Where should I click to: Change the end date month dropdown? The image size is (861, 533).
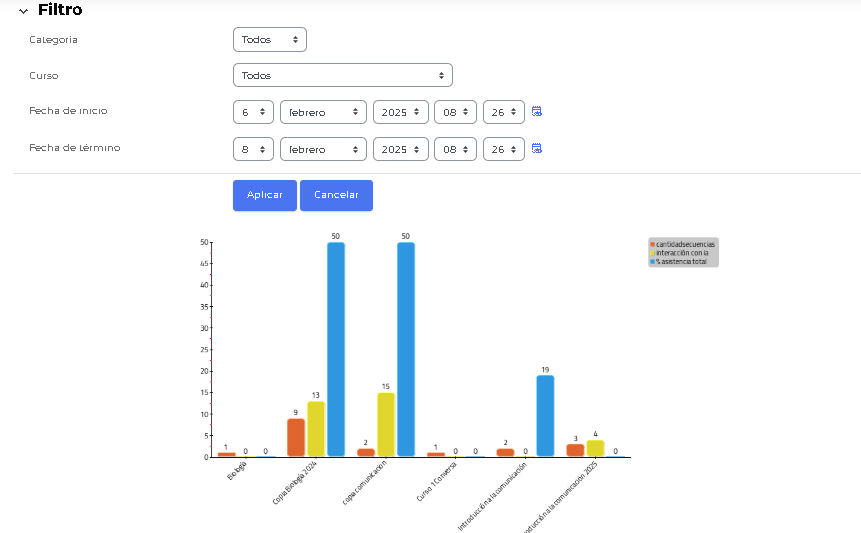(323, 149)
